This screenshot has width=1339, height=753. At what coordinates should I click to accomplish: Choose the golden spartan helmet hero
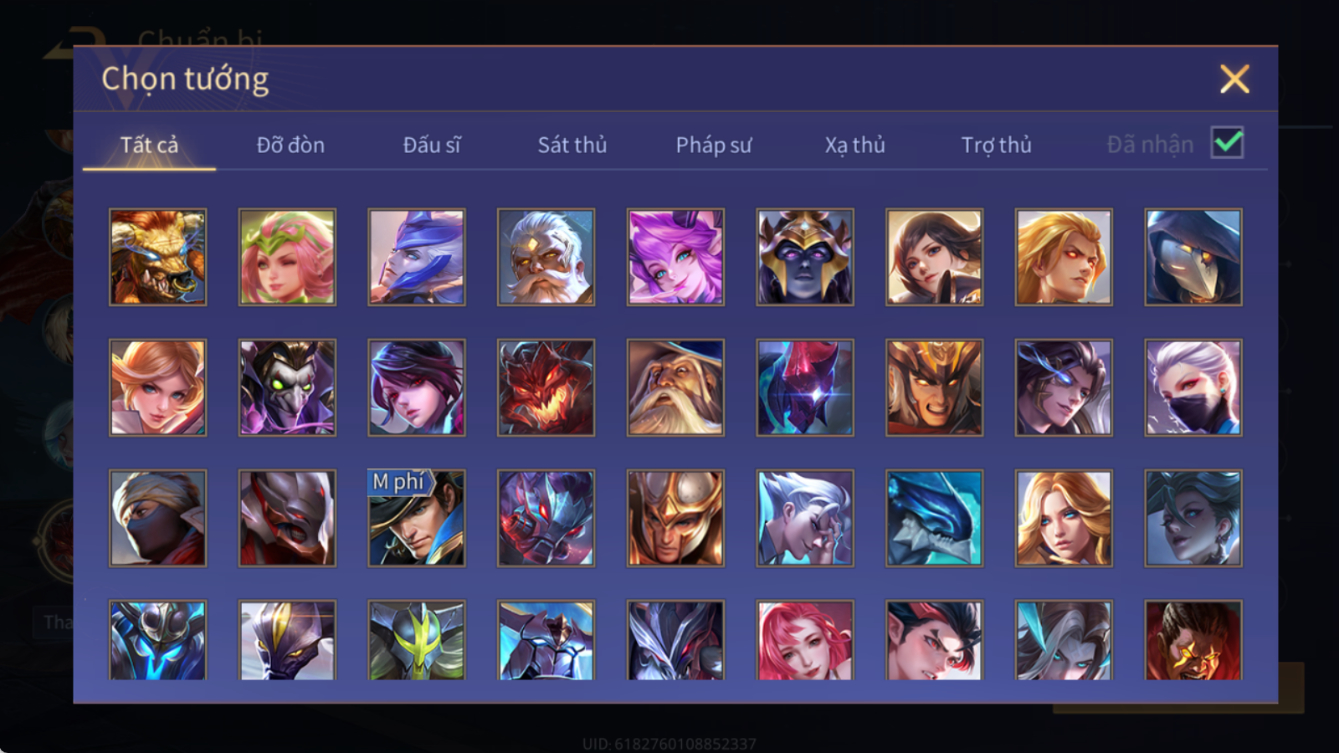pos(675,518)
